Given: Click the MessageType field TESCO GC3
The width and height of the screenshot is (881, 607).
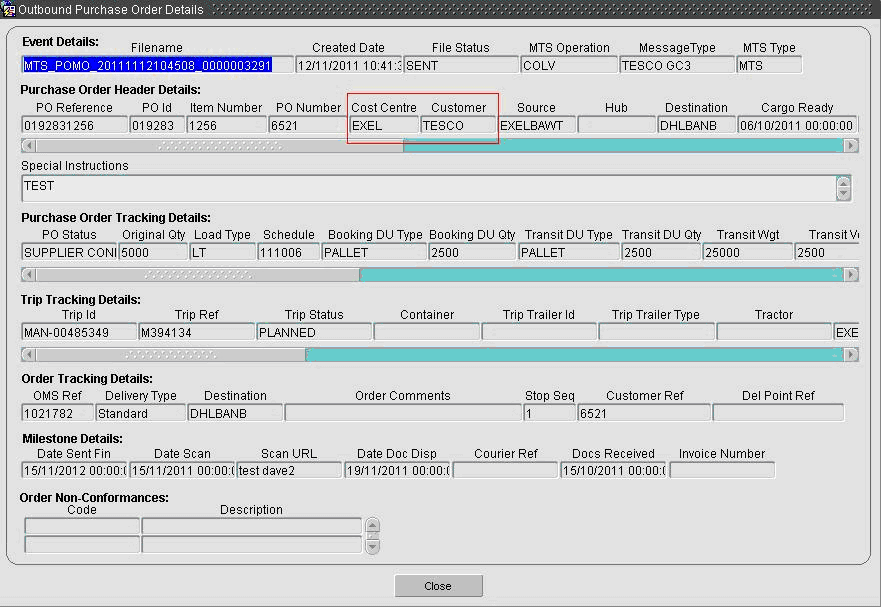Looking at the screenshot, I should pos(677,65).
